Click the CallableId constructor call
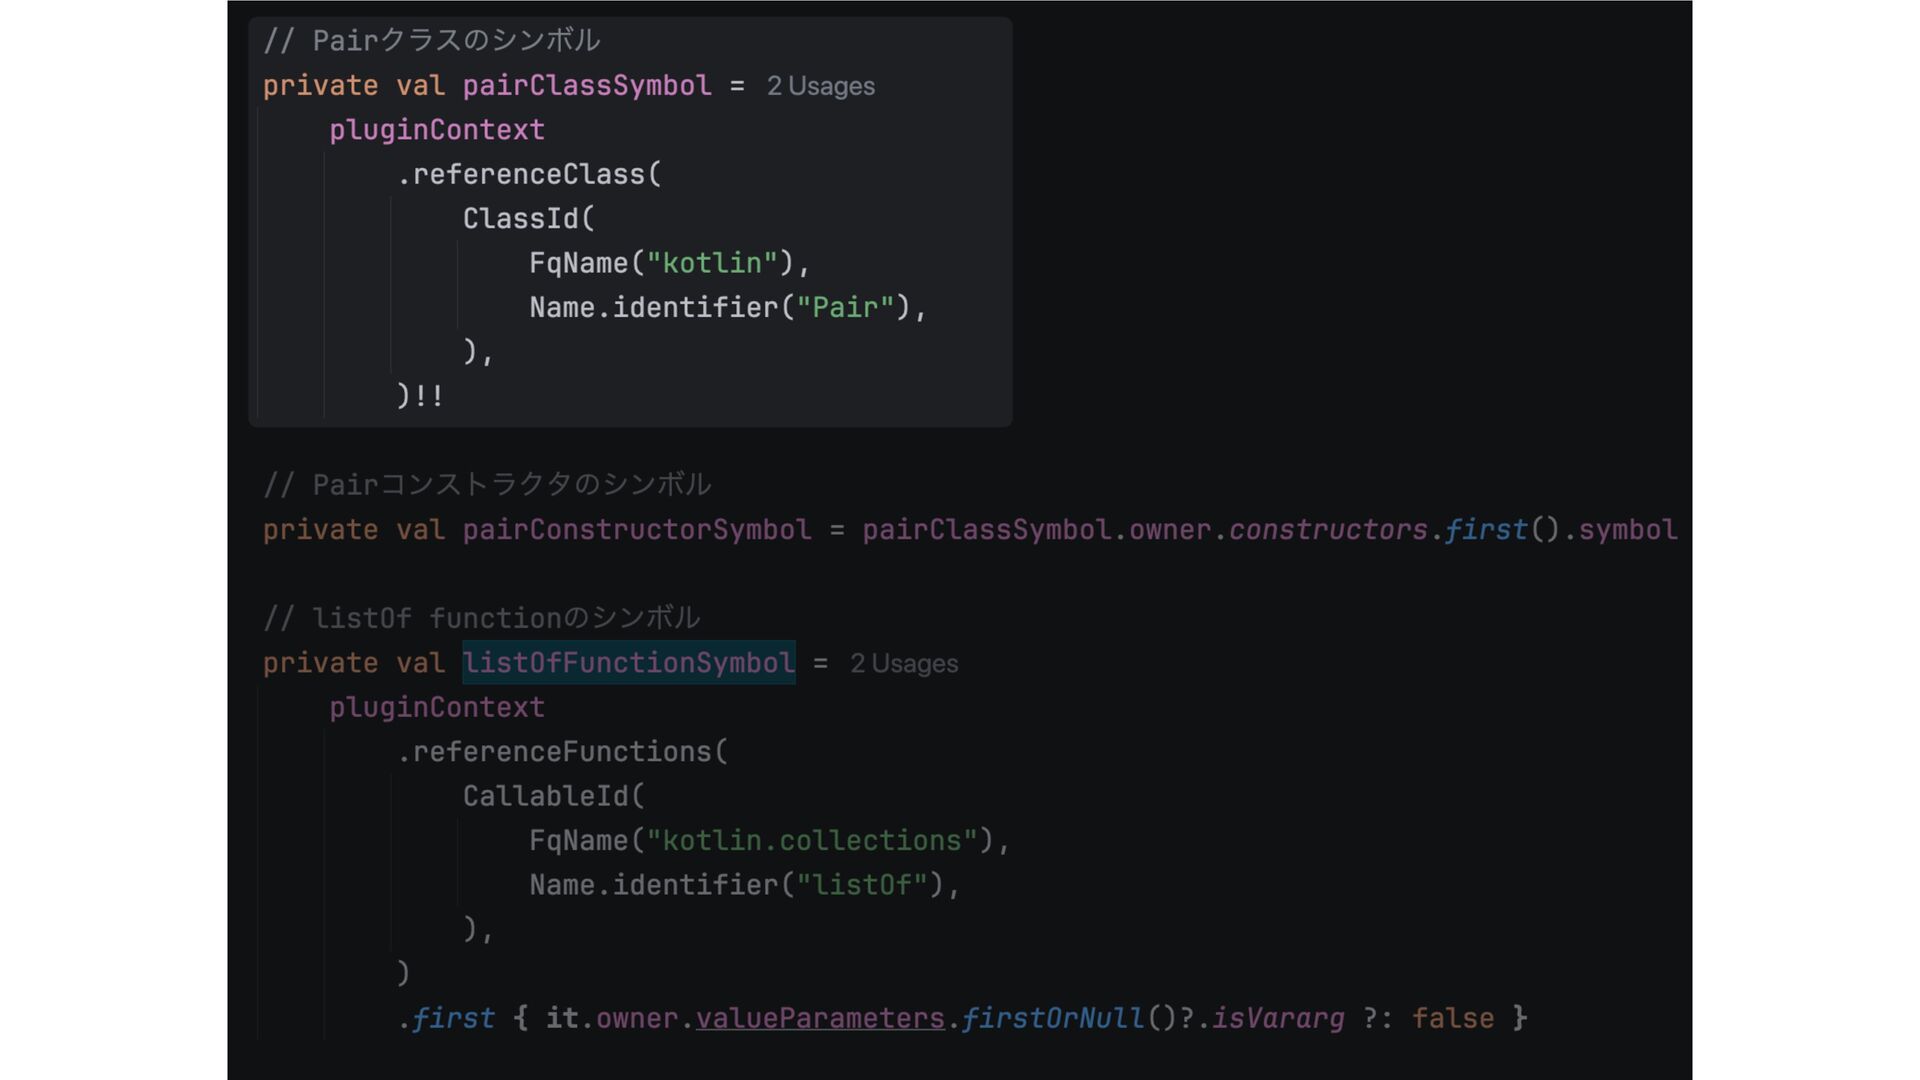The height and width of the screenshot is (1080, 1920). click(x=545, y=797)
